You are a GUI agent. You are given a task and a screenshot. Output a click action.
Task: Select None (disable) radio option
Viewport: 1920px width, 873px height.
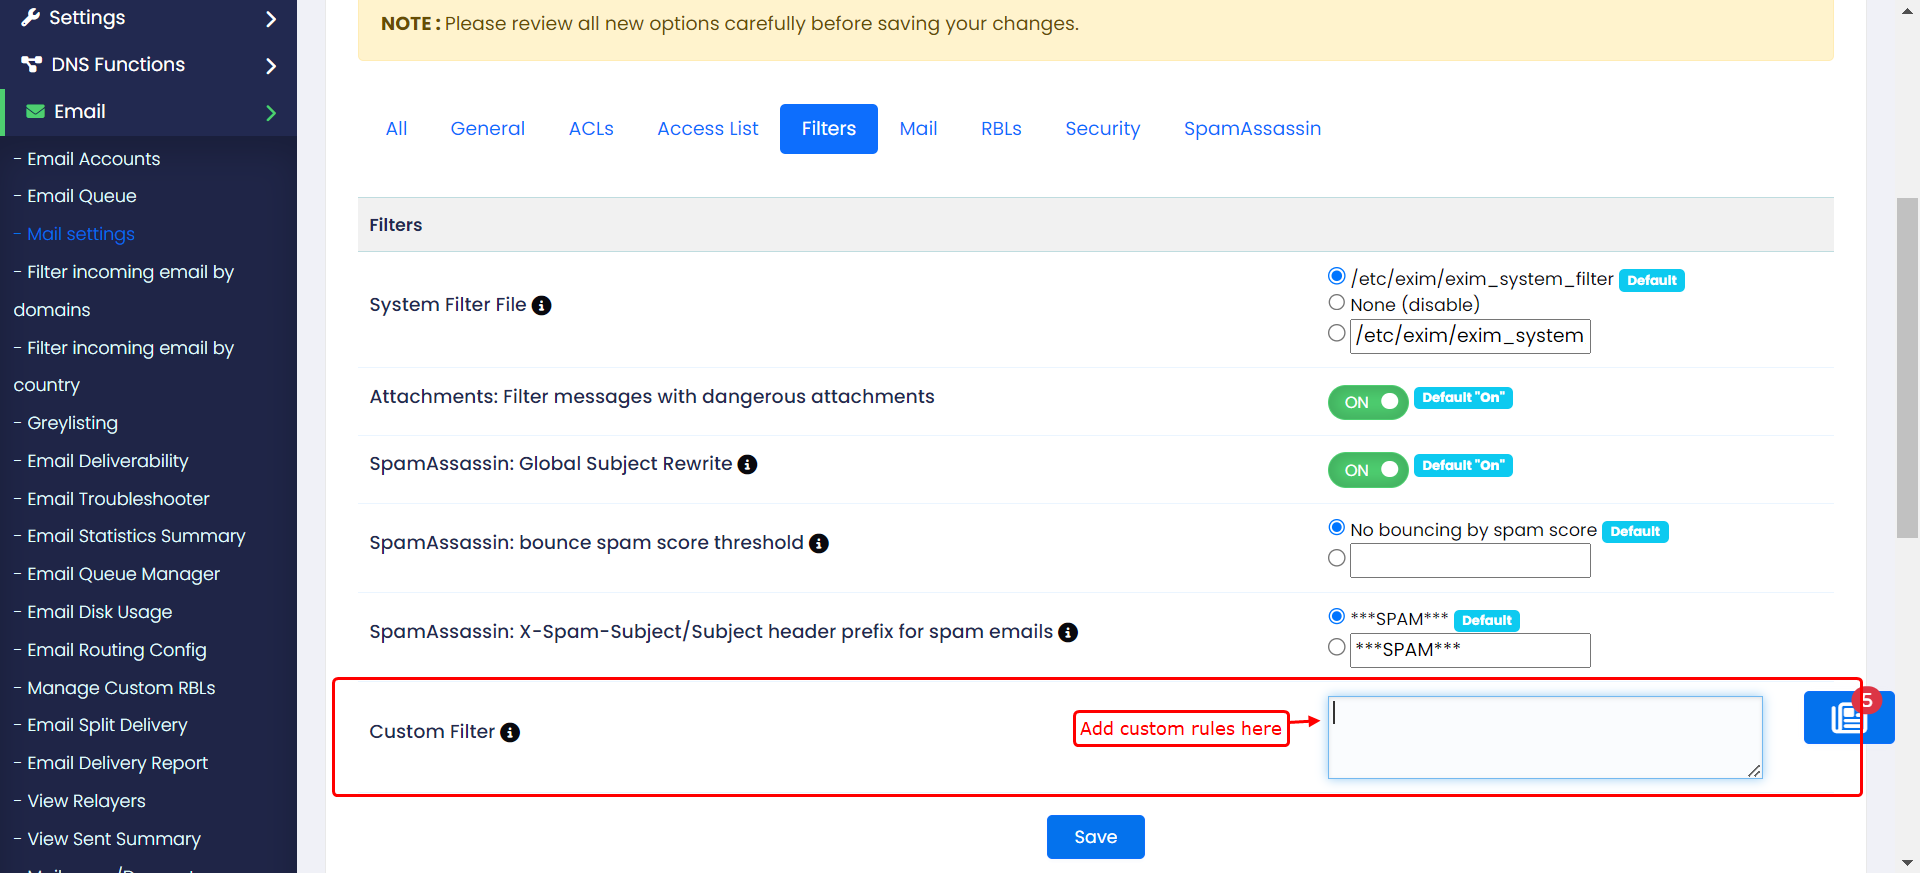[1336, 302]
